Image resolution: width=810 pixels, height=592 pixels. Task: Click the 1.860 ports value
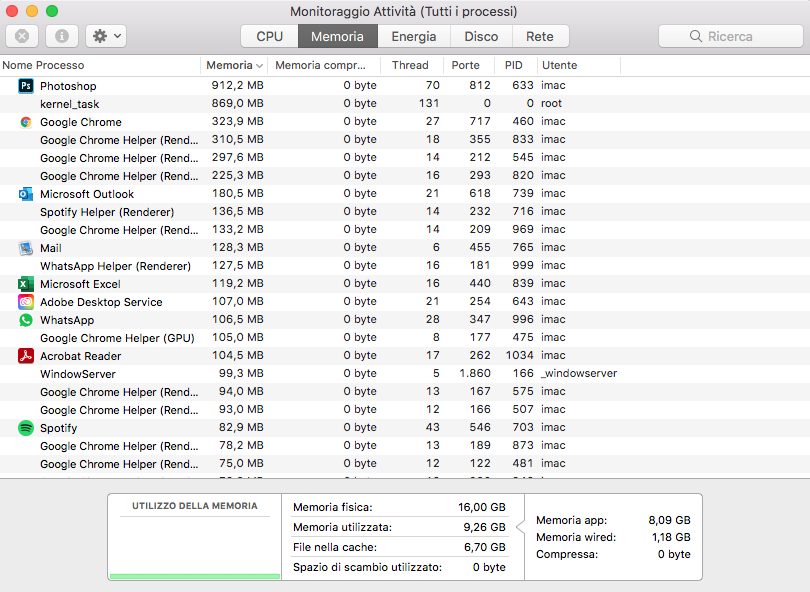[475, 373]
